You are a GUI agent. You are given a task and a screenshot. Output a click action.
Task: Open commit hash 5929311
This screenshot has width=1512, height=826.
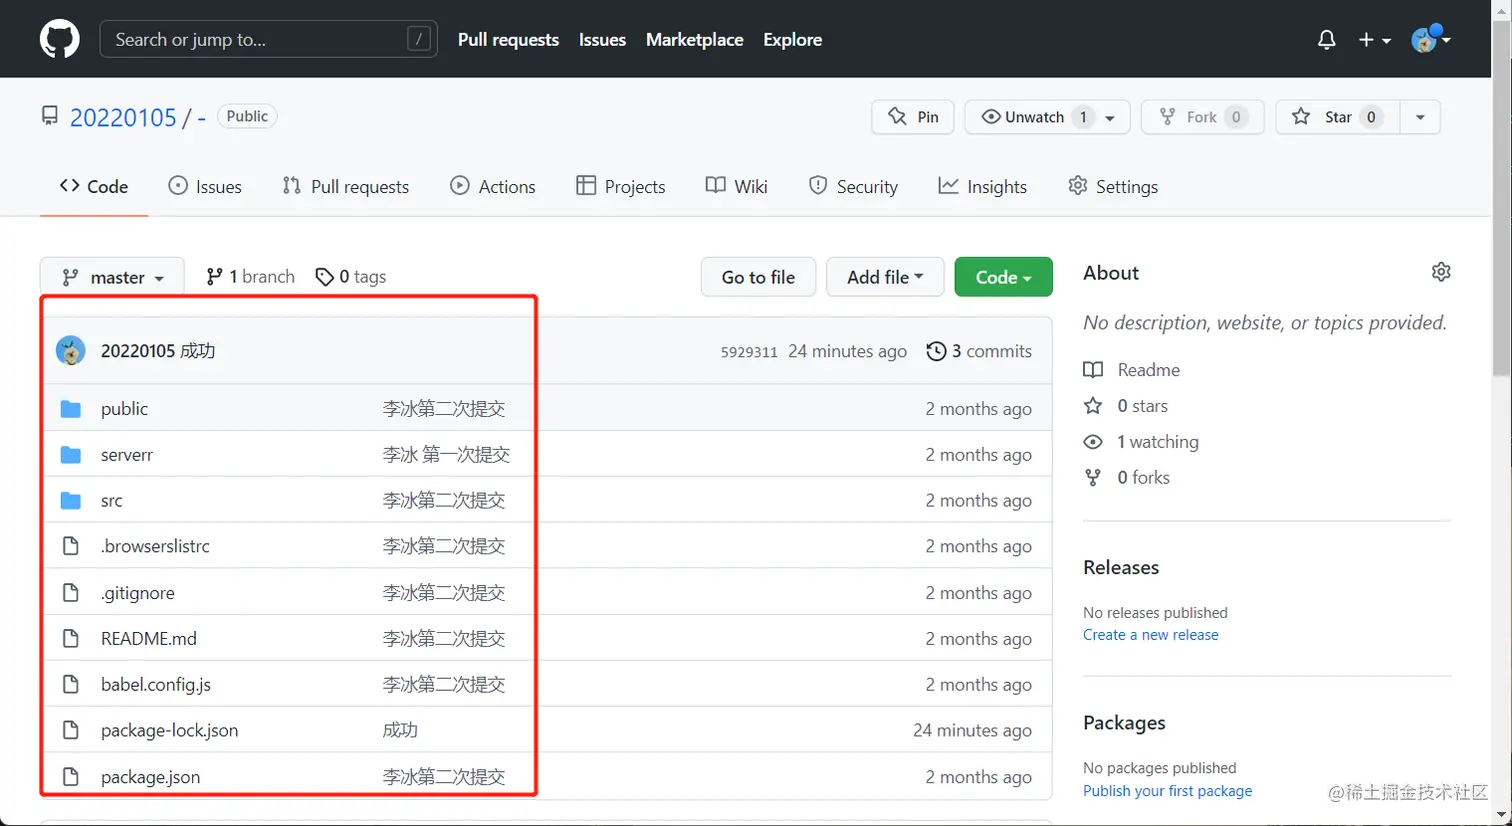(749, 352)
